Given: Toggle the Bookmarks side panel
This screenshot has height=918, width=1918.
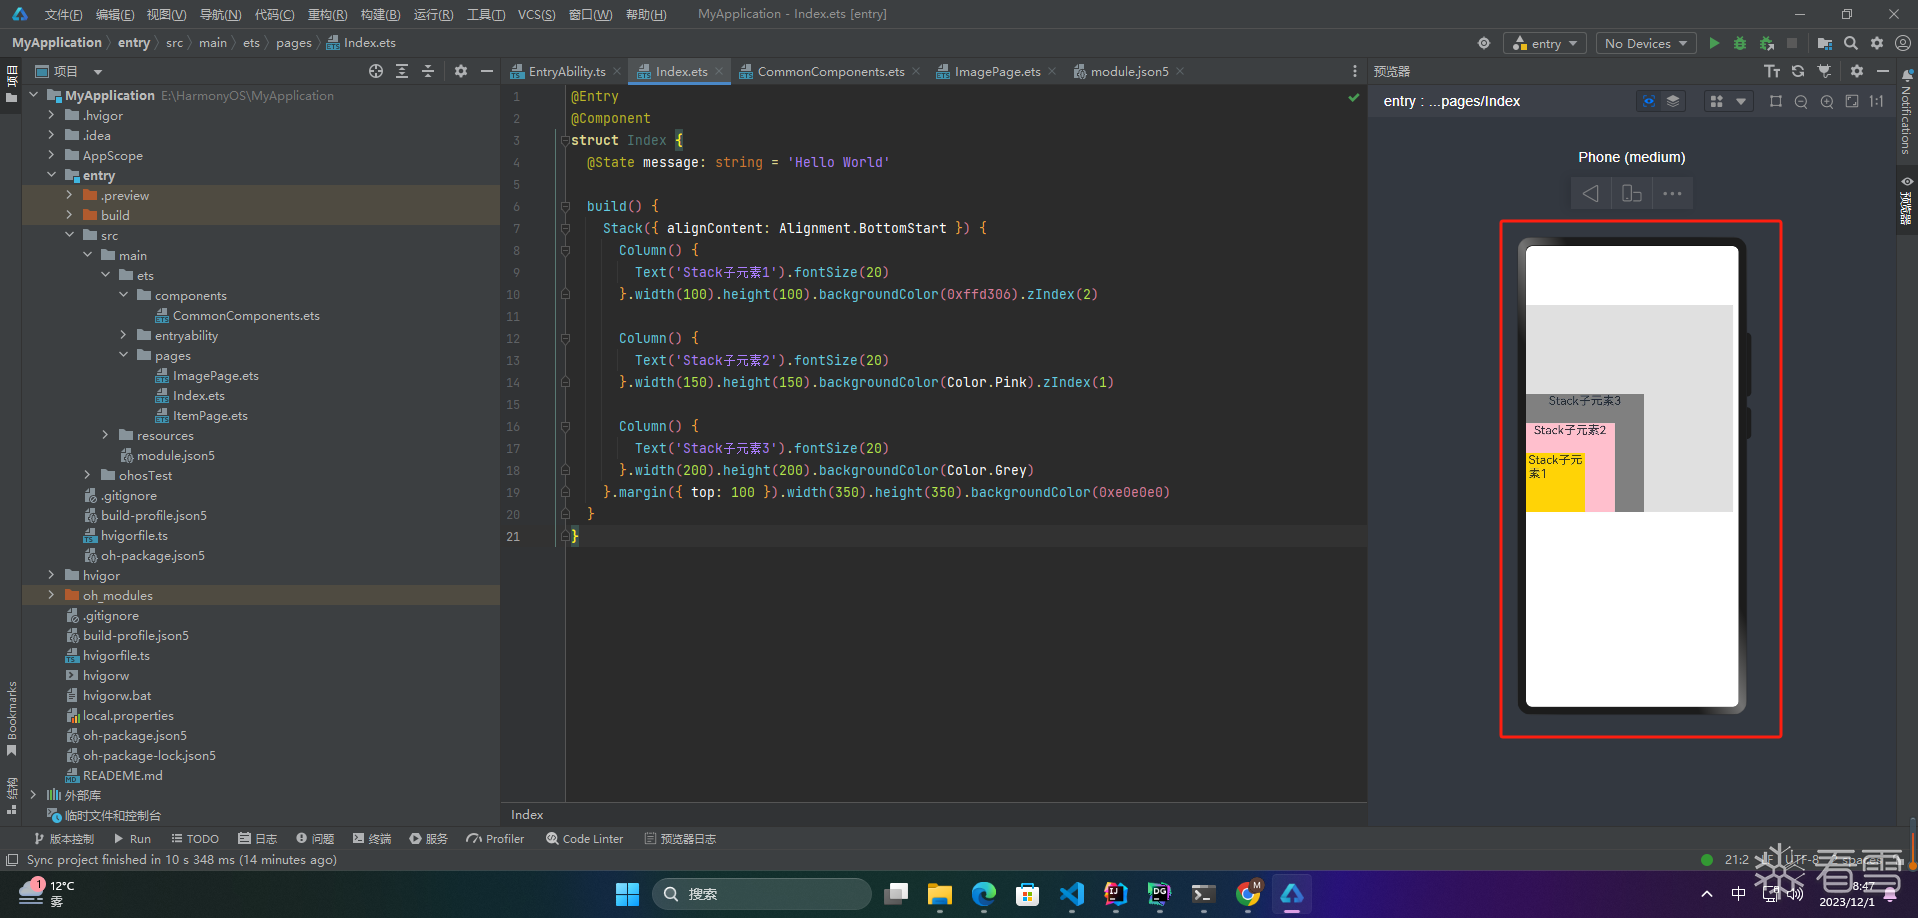Looking at the screenshot, I should coord(11,718).
